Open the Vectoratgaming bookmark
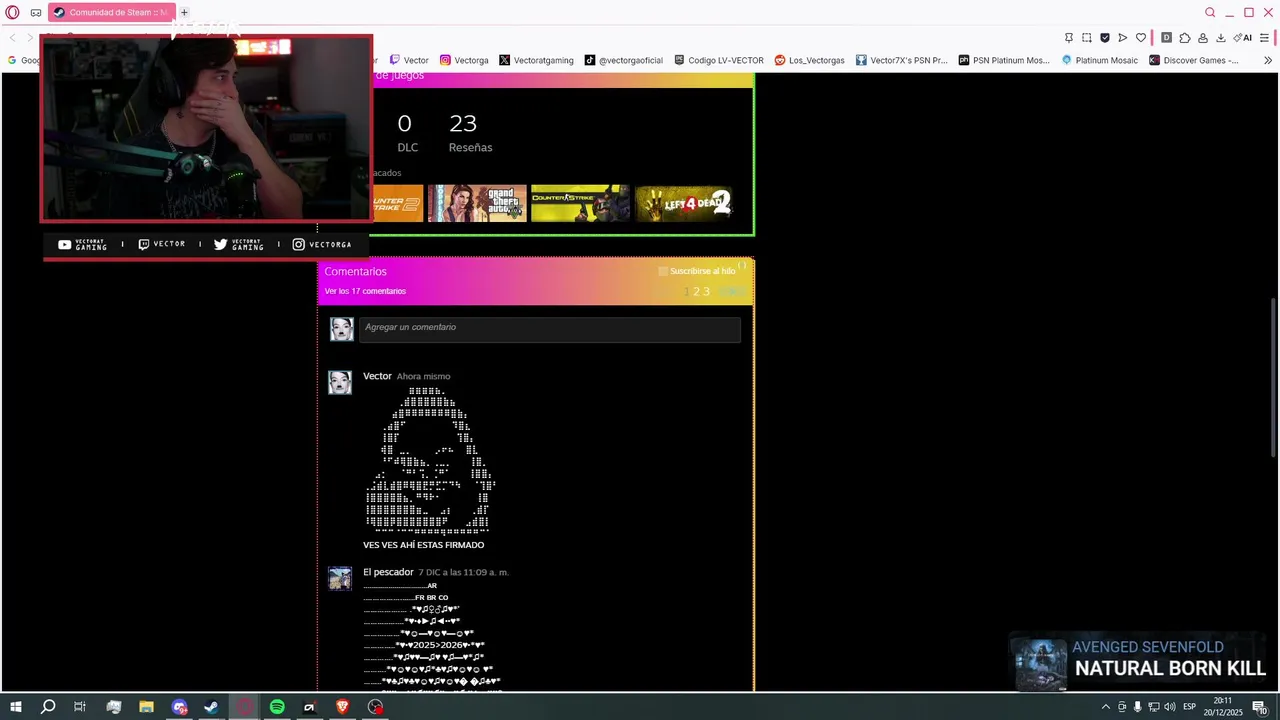1280x720 pixels. tap(536, 60)
